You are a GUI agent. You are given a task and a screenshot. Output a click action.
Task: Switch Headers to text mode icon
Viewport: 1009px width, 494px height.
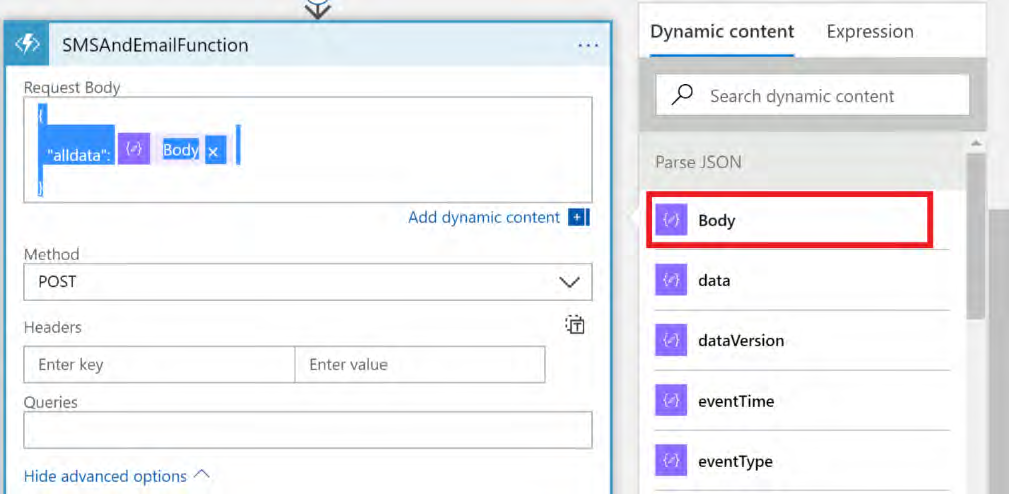(x=575, y=324)
